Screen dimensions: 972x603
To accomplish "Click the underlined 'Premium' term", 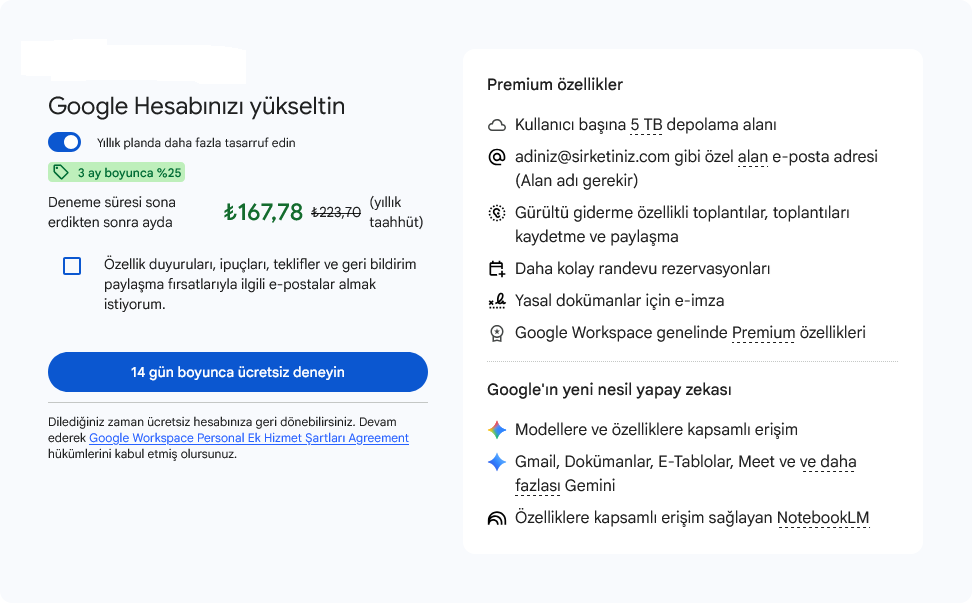I will [763, 333].
